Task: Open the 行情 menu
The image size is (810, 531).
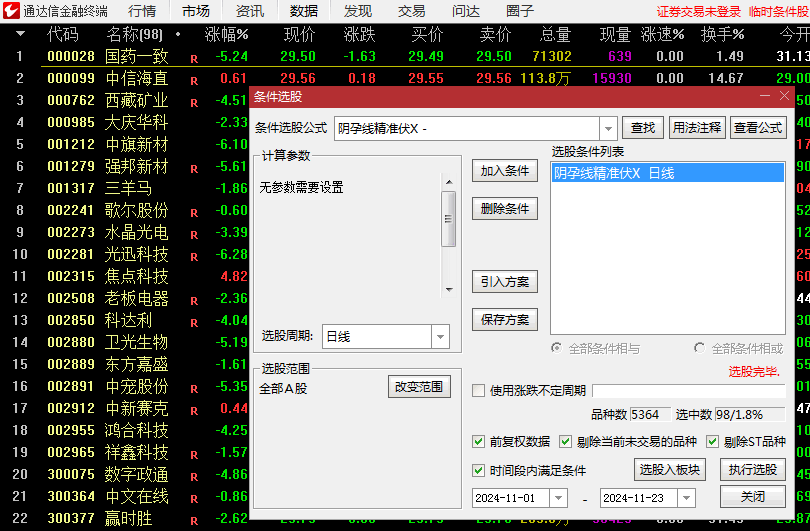Action: (142, 11)
